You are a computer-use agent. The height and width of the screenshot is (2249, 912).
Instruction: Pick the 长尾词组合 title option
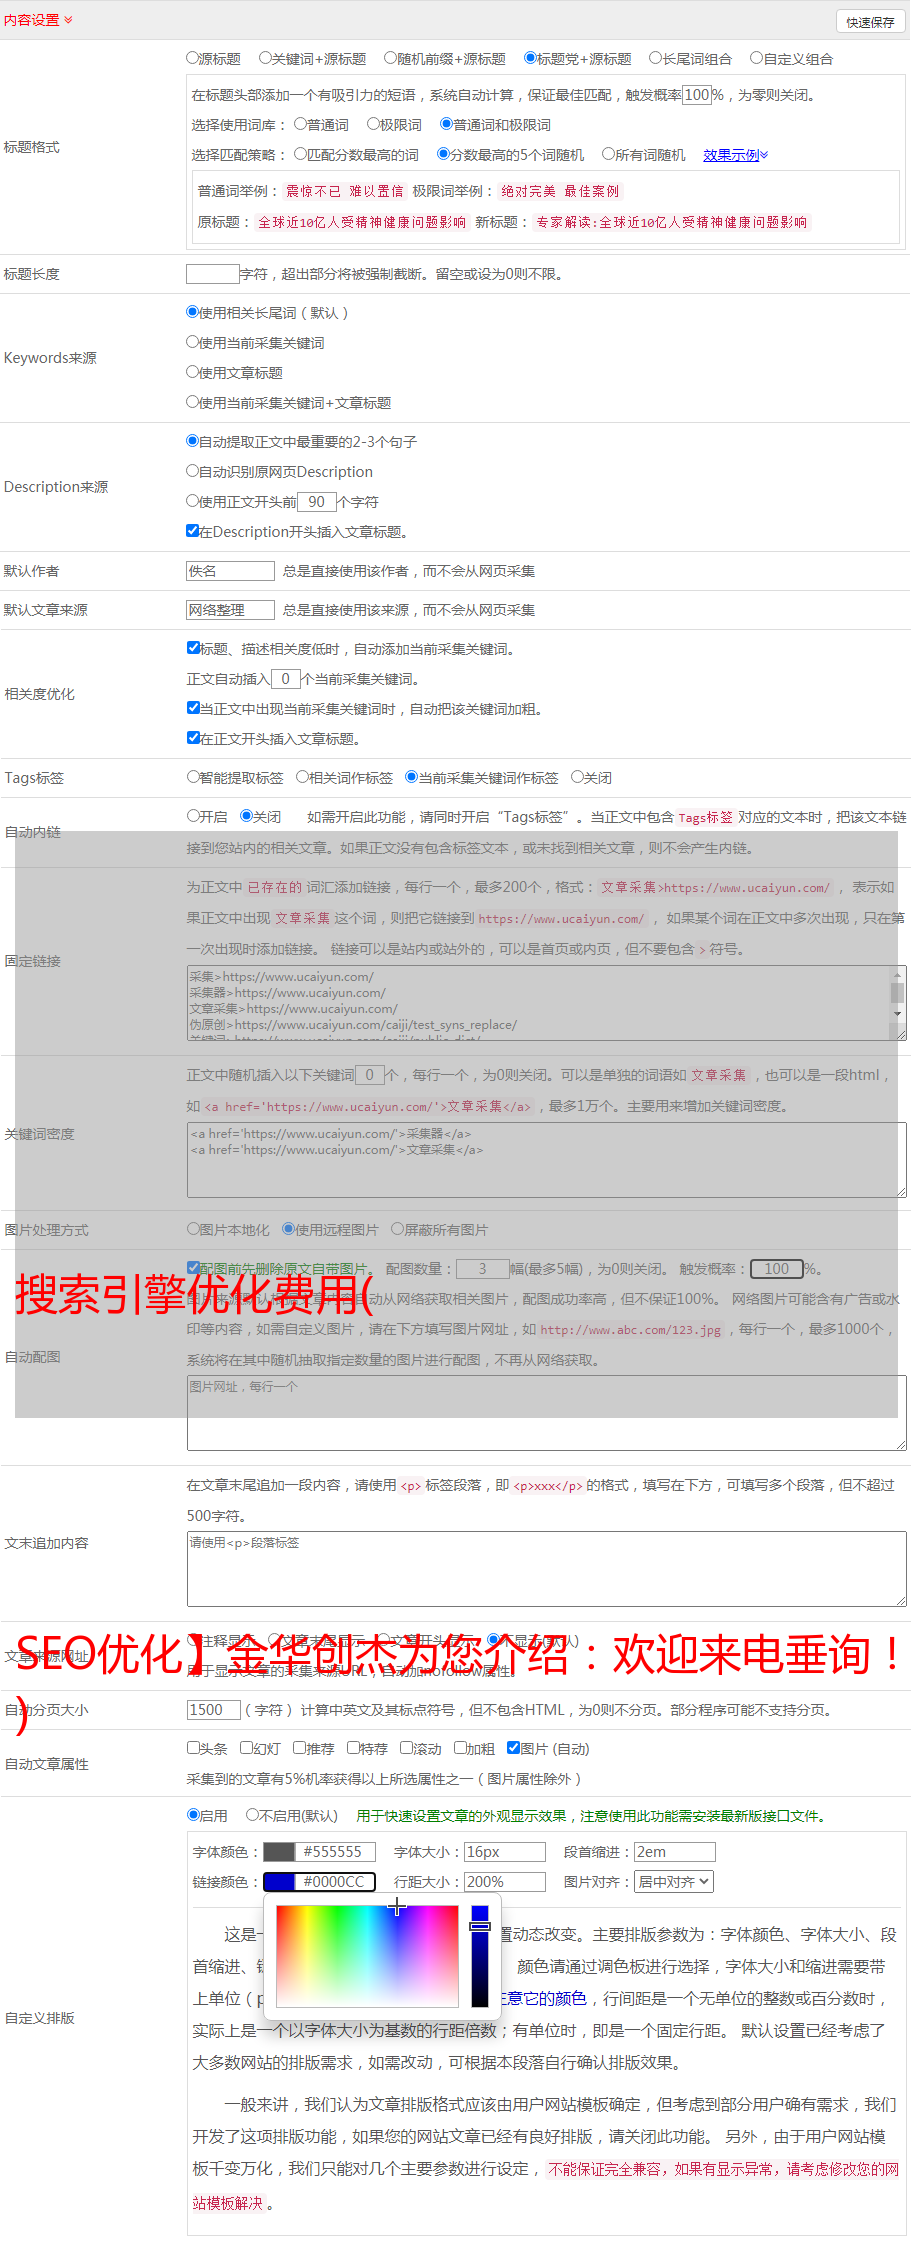[x=656, y=58]
